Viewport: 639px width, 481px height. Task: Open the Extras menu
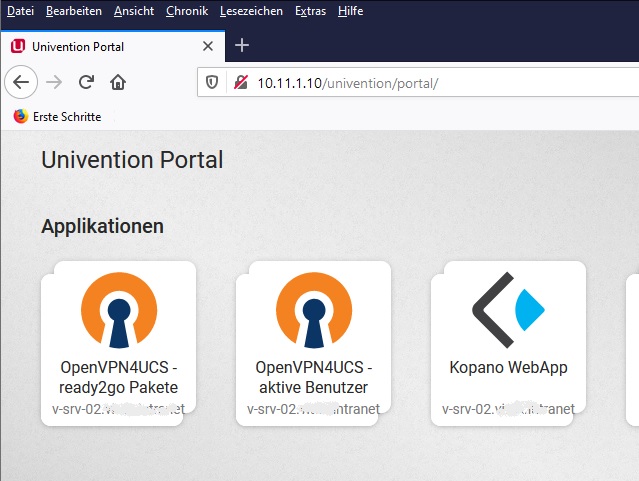click(311, 11)
